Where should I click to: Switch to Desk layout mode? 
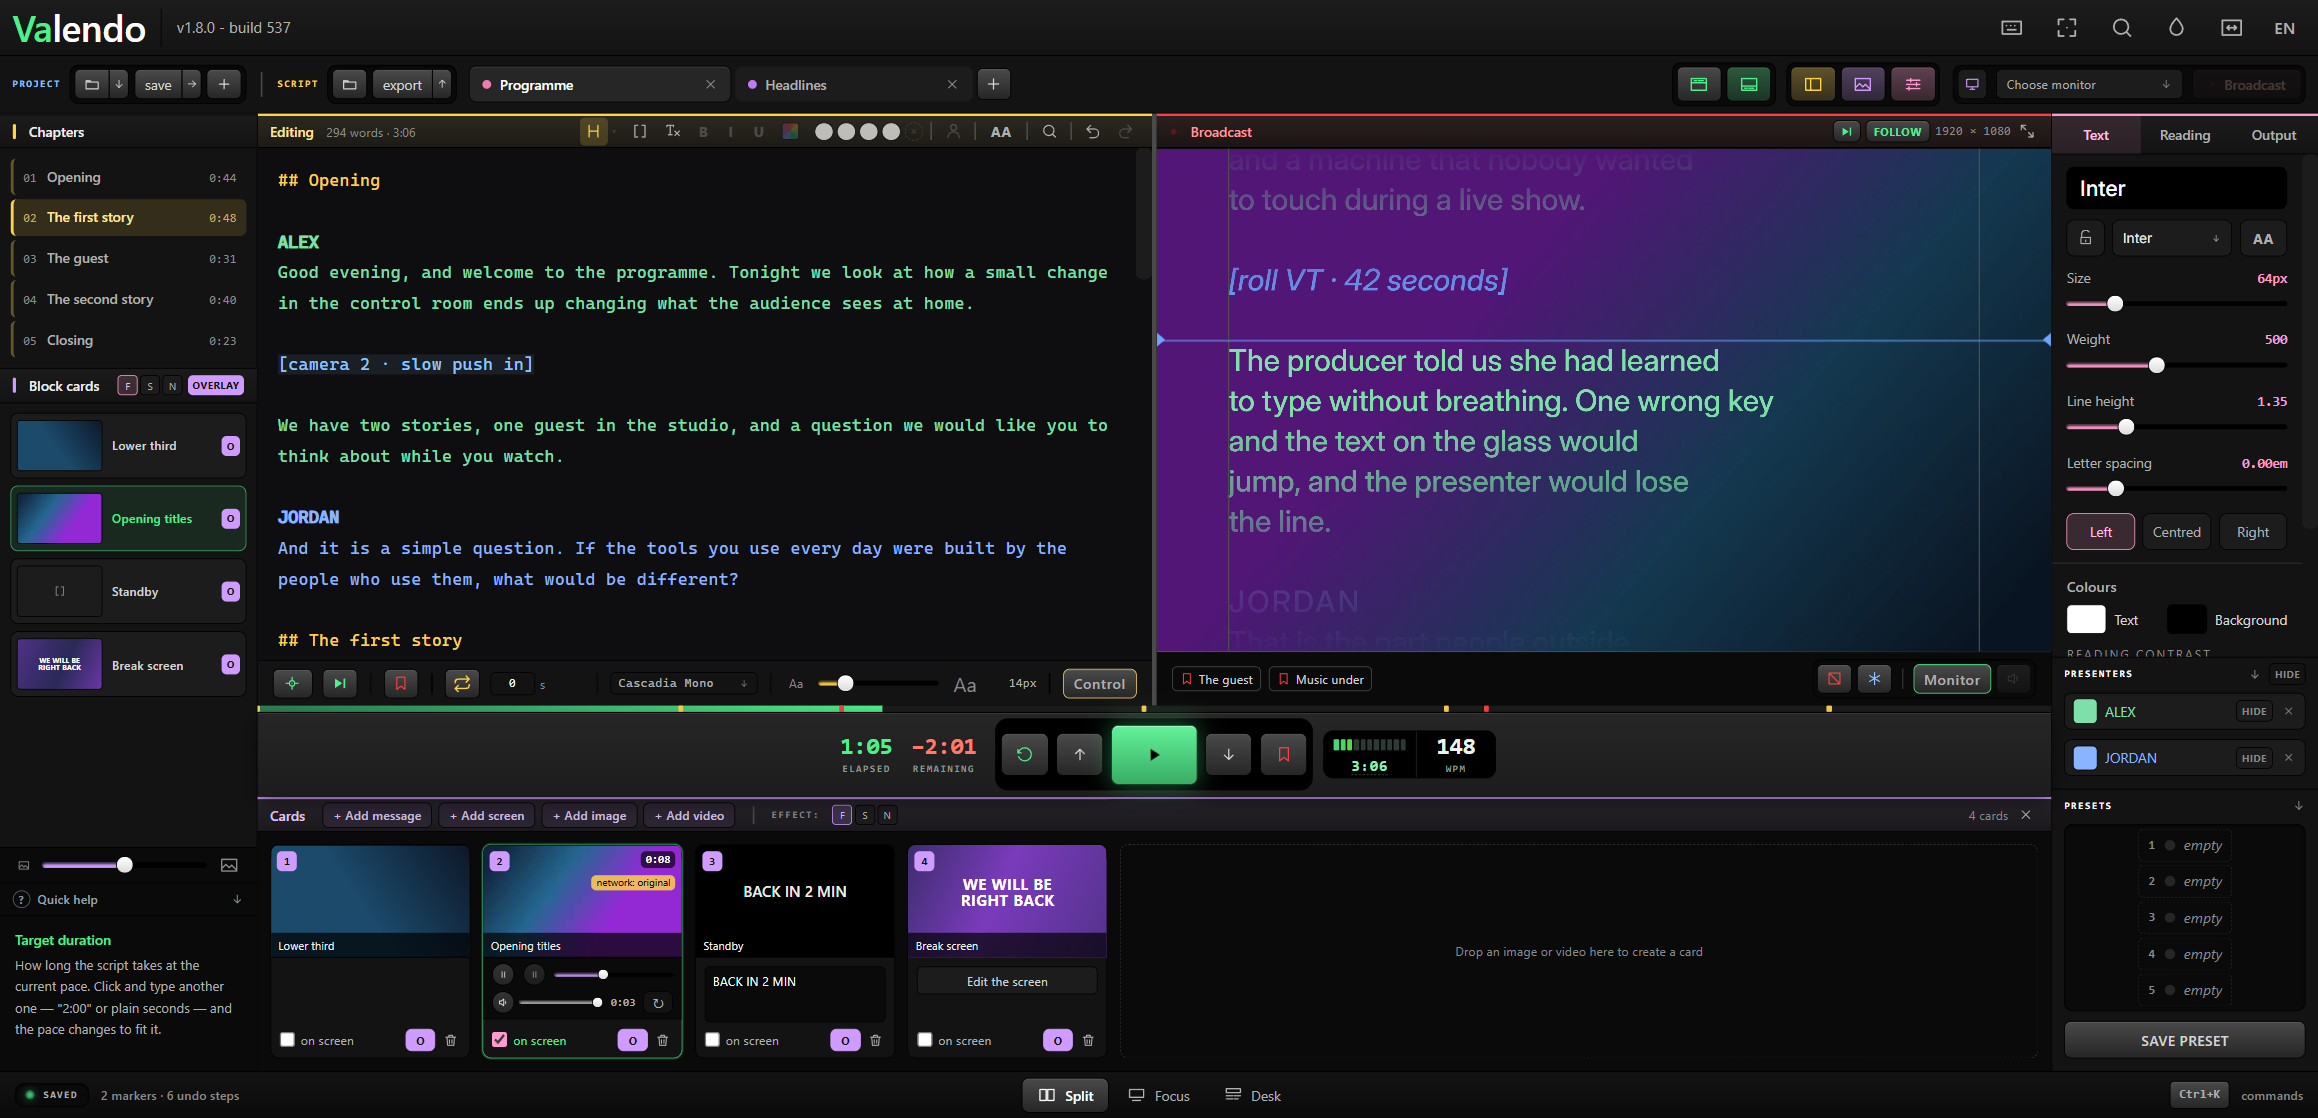[1253, 1096]
